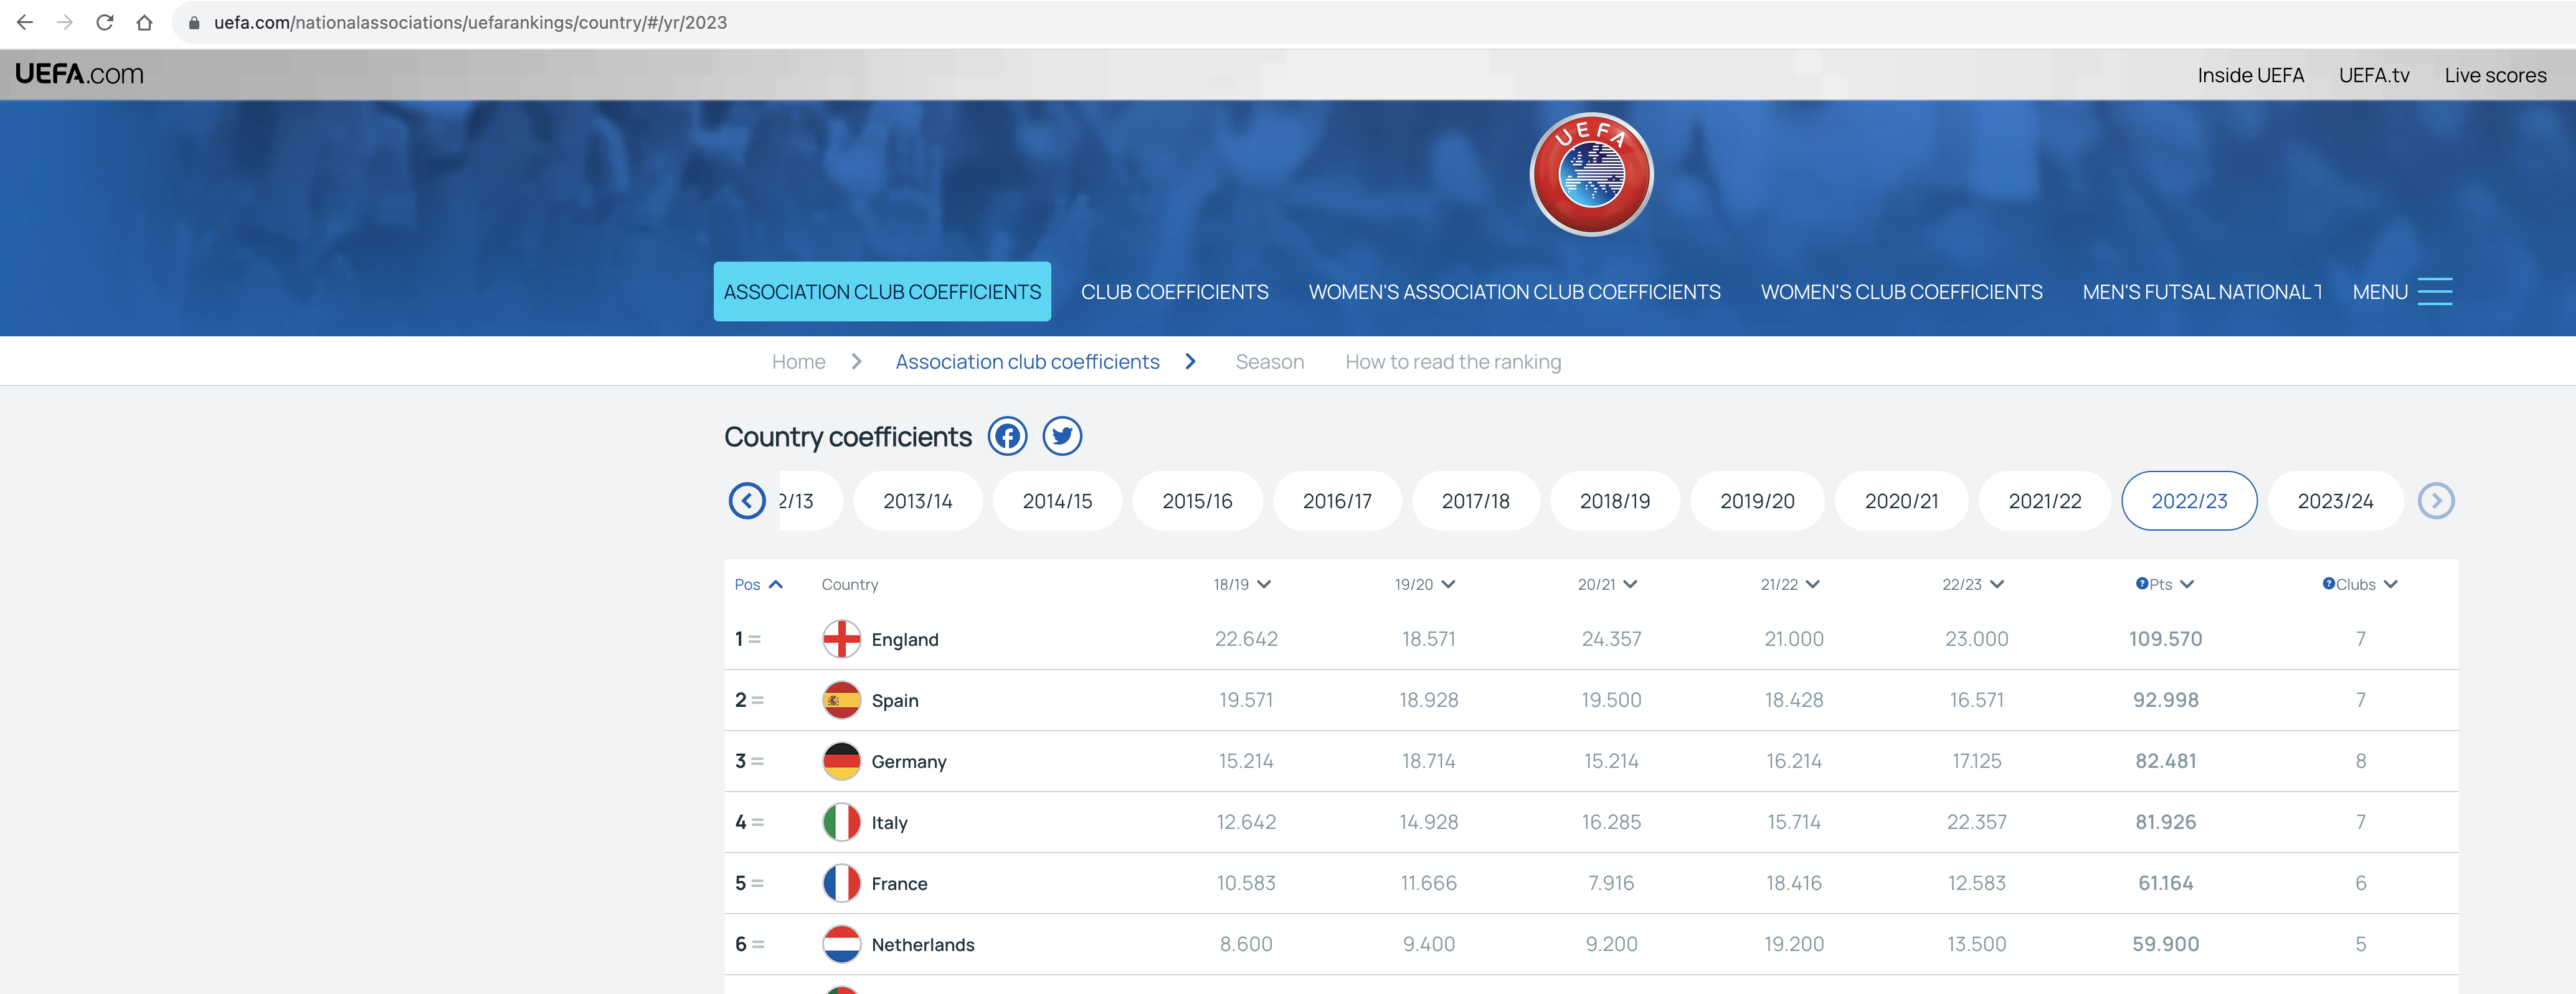Select the 2021/22 season

[x=2045, y=501]
